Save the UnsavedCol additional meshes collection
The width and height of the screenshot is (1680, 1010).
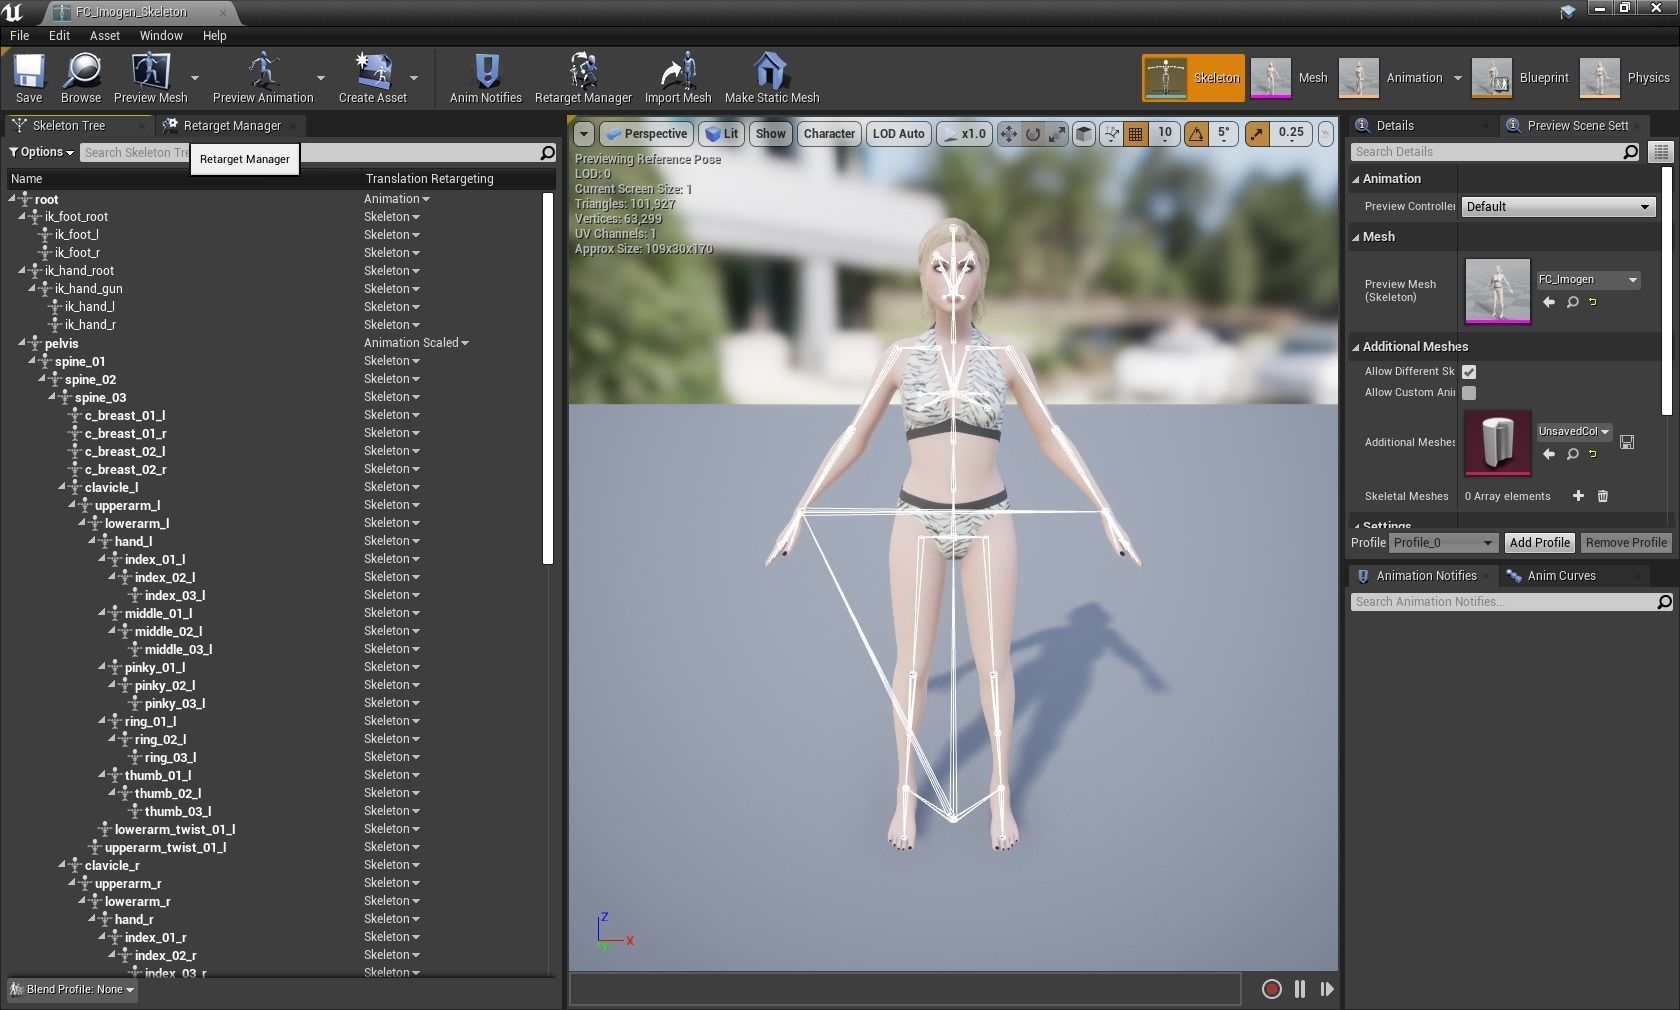pos(1627,442)
